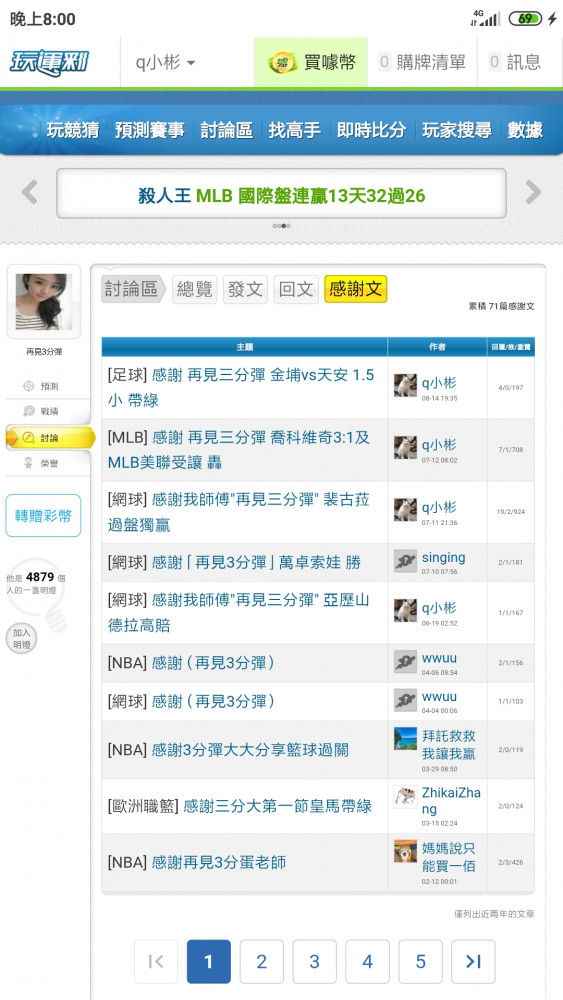Click singing author avatar

pos(406,561)
